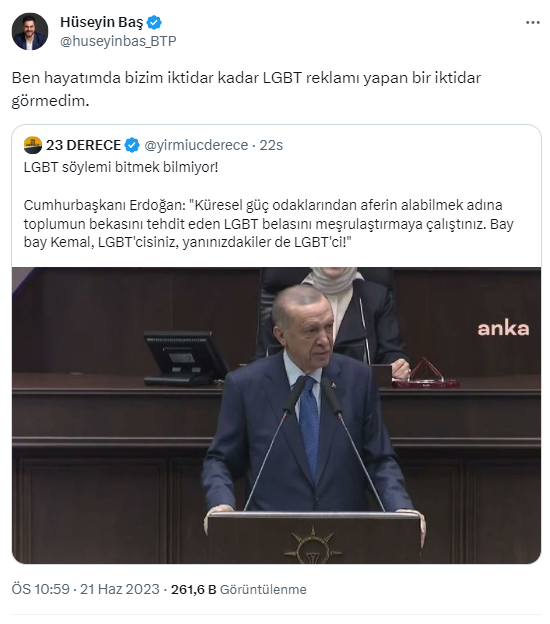Select the main tweet text about iktidar
This screenshot has height=624, width=550.
tap(246, 89)
